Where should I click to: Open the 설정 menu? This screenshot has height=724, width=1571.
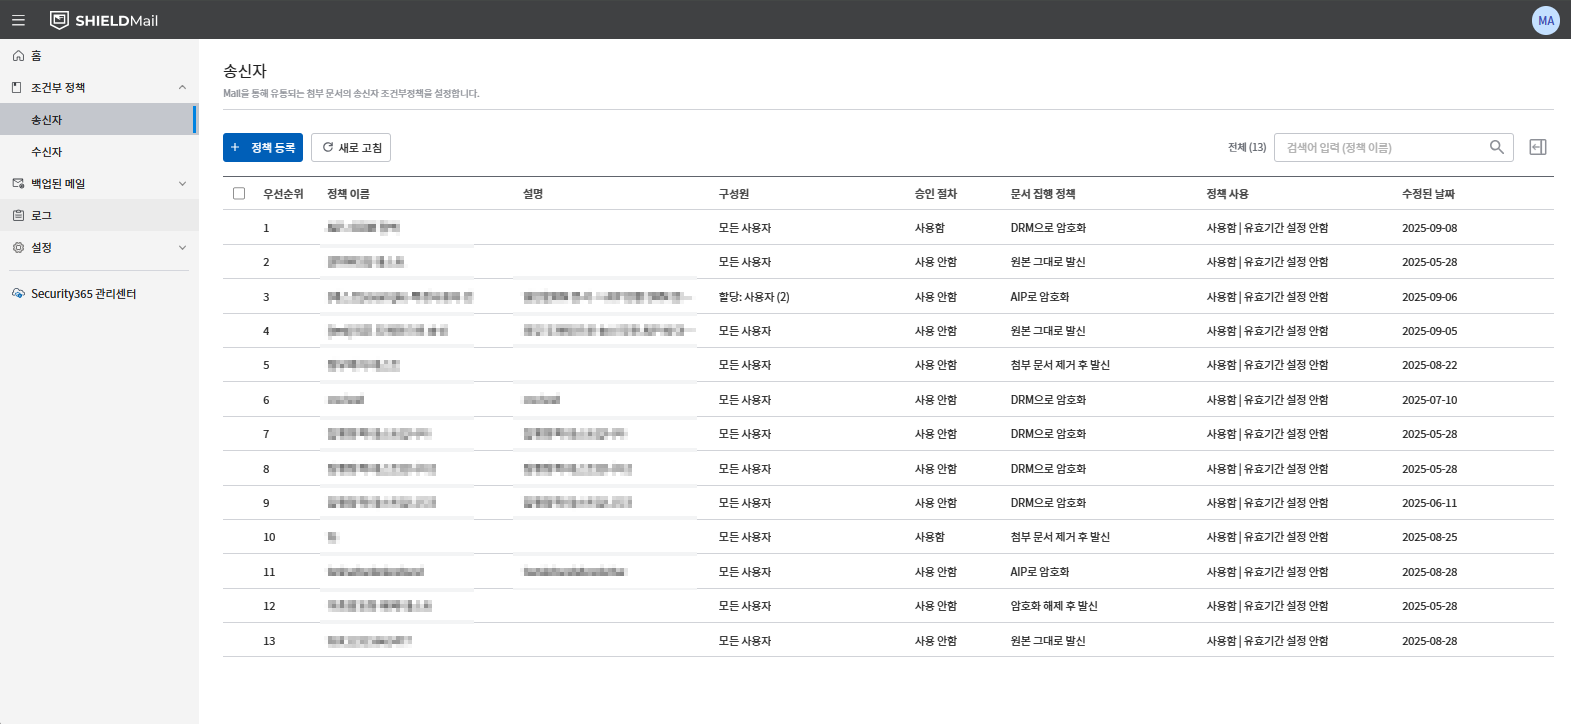99,248
